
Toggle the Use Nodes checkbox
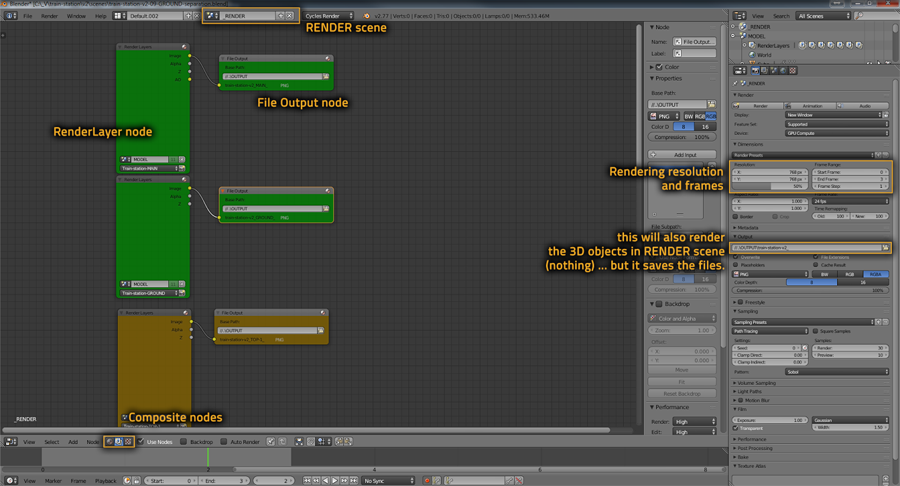[141, 442]
